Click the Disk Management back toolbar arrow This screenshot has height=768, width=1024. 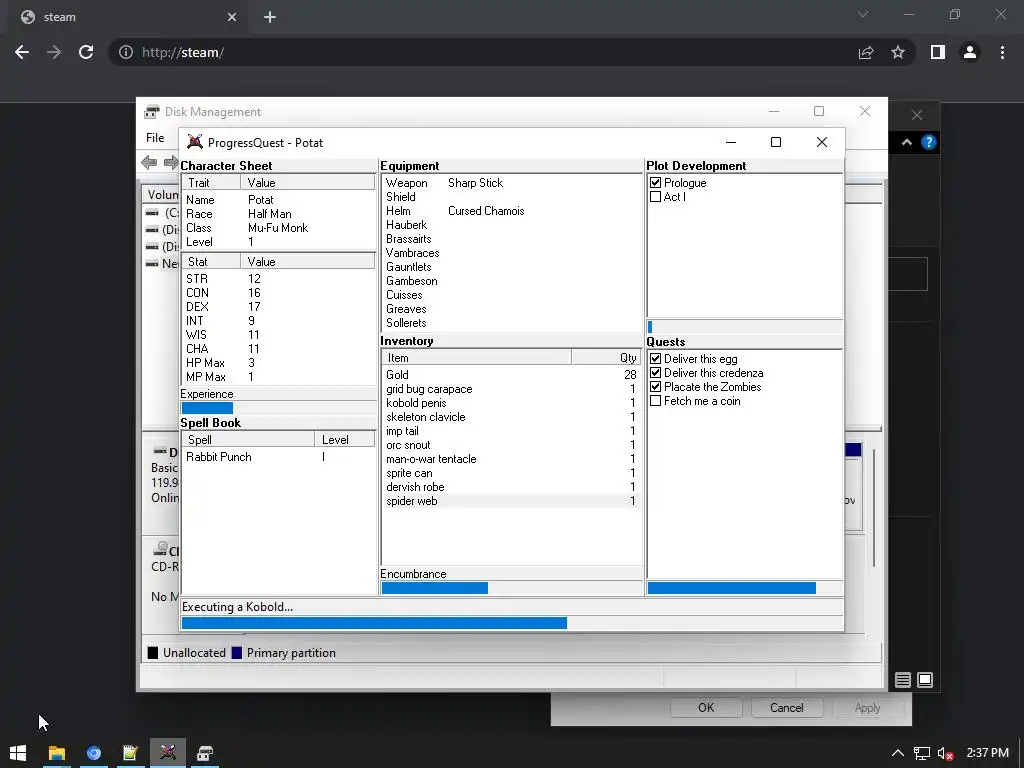tap(149, 162)
